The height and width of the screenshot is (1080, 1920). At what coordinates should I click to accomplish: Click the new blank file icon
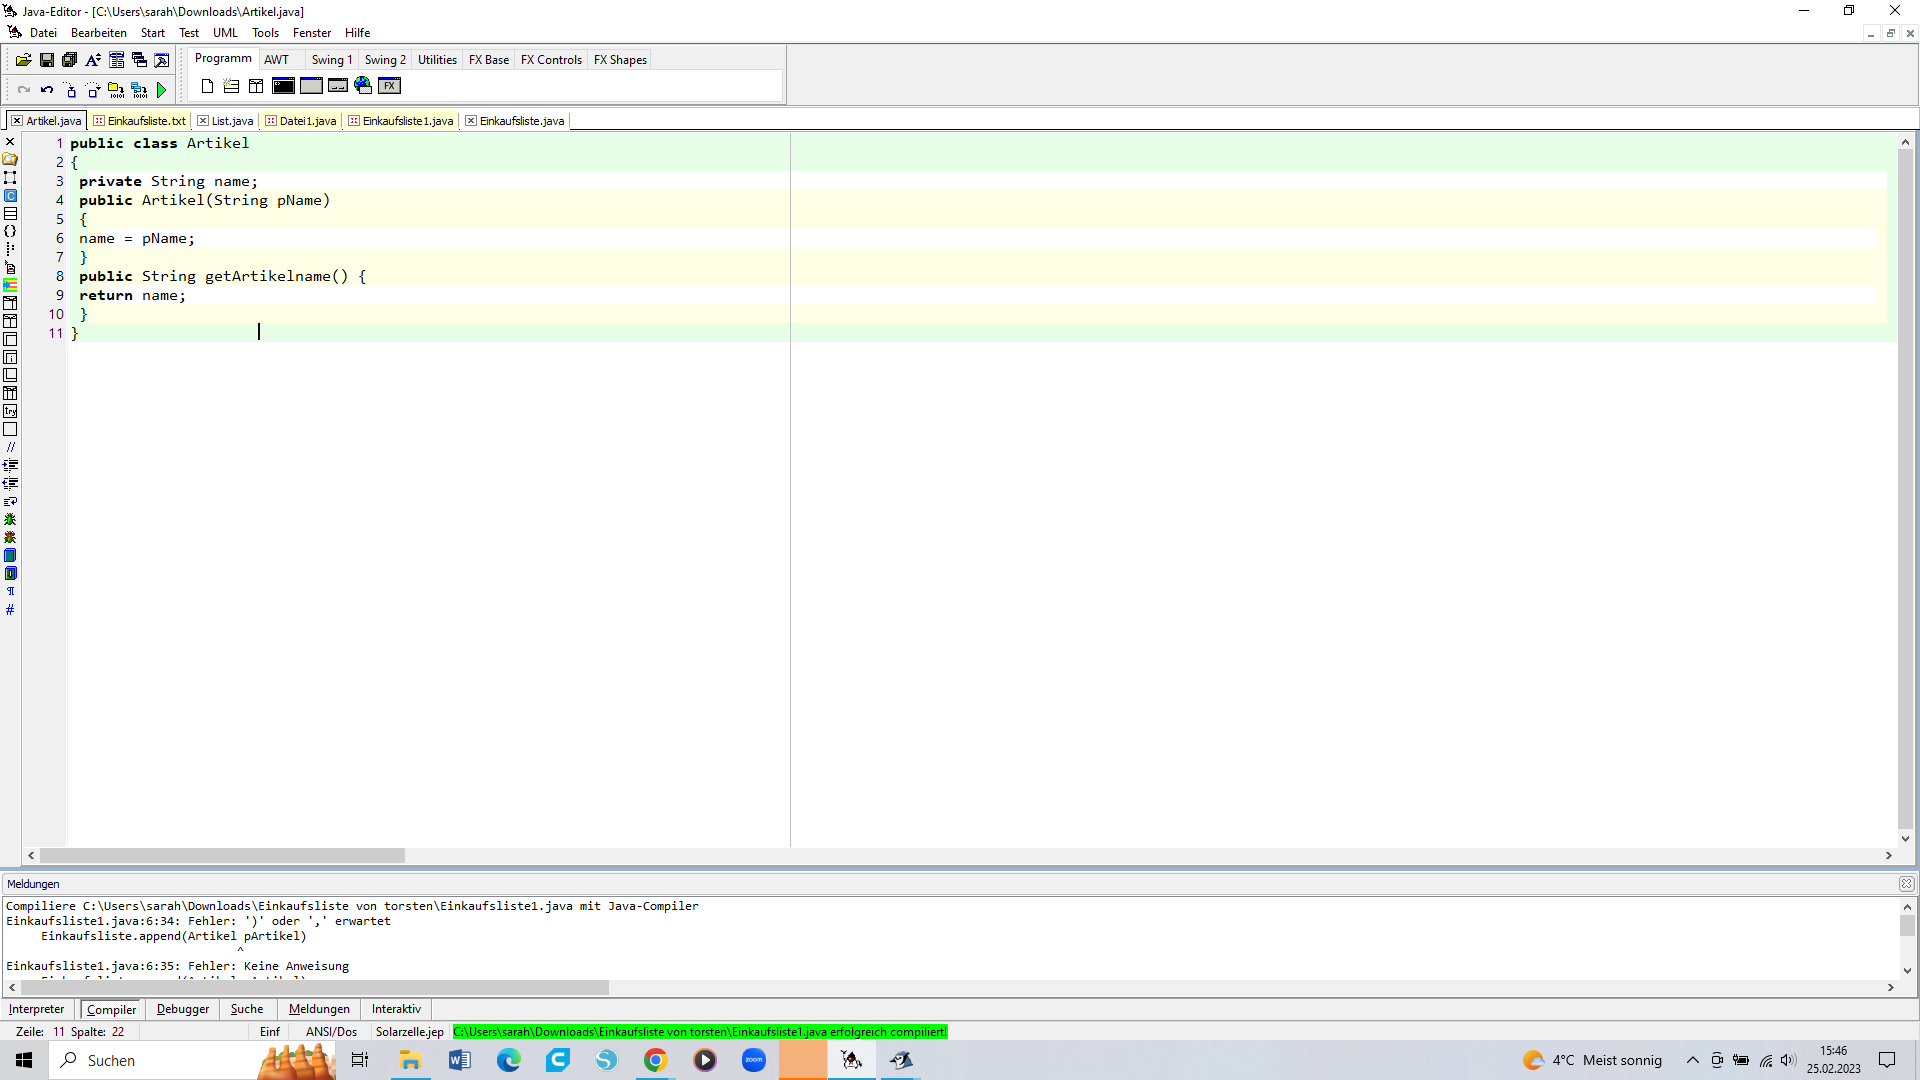207,86
